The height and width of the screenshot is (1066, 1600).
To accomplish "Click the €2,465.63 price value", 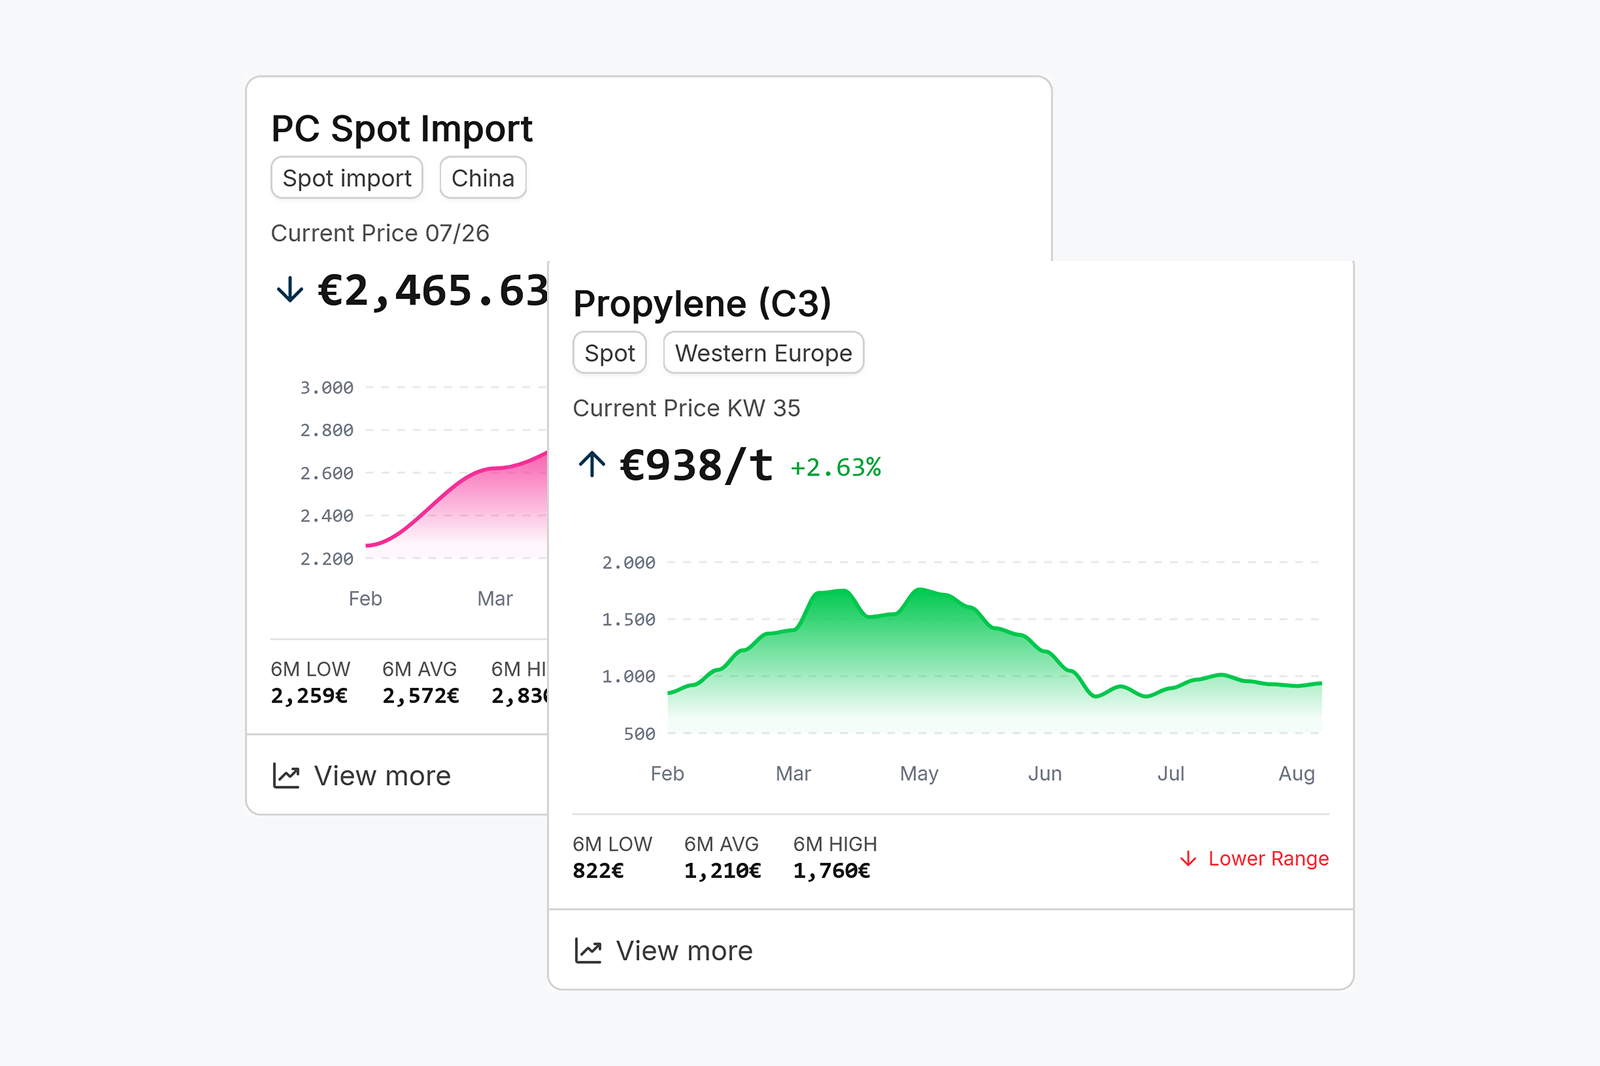I will pos(433,291).
